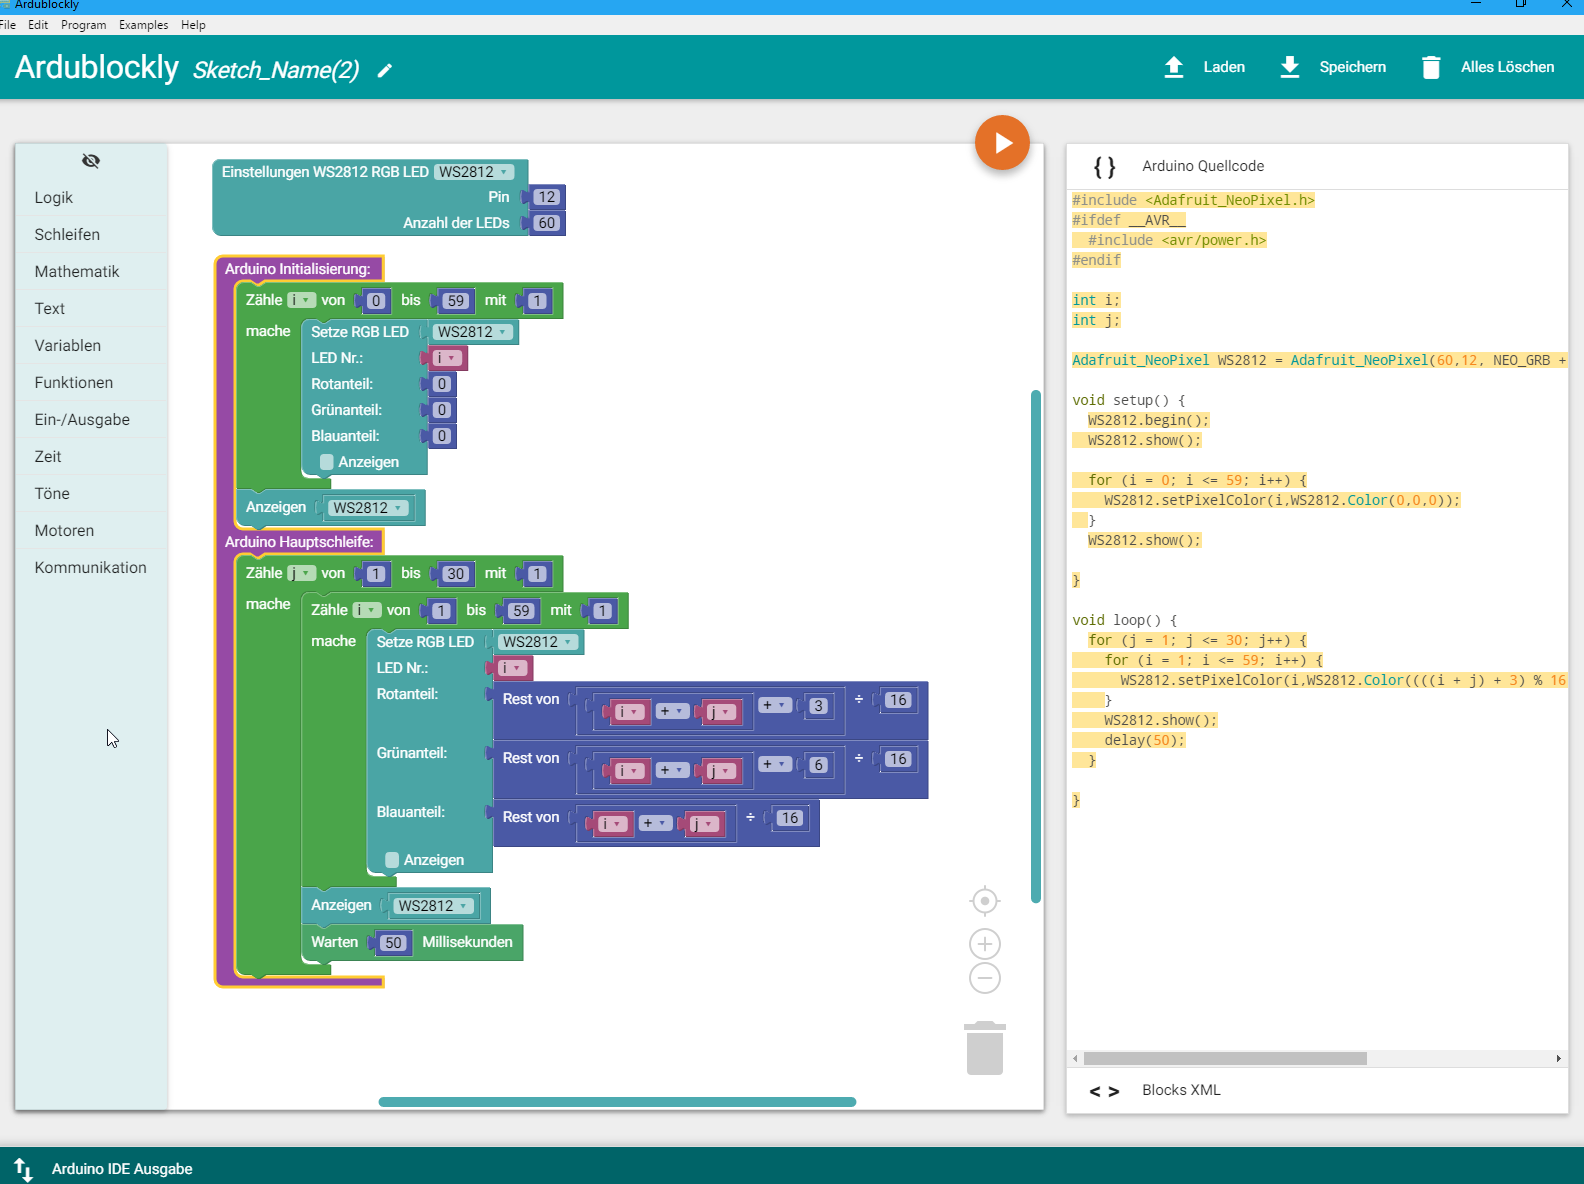Zoom in the workspace with plus icon

tap(985, 944)
